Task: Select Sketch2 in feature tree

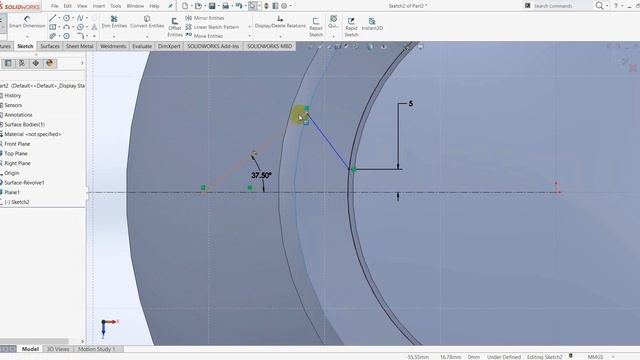Action: point(17,202)
